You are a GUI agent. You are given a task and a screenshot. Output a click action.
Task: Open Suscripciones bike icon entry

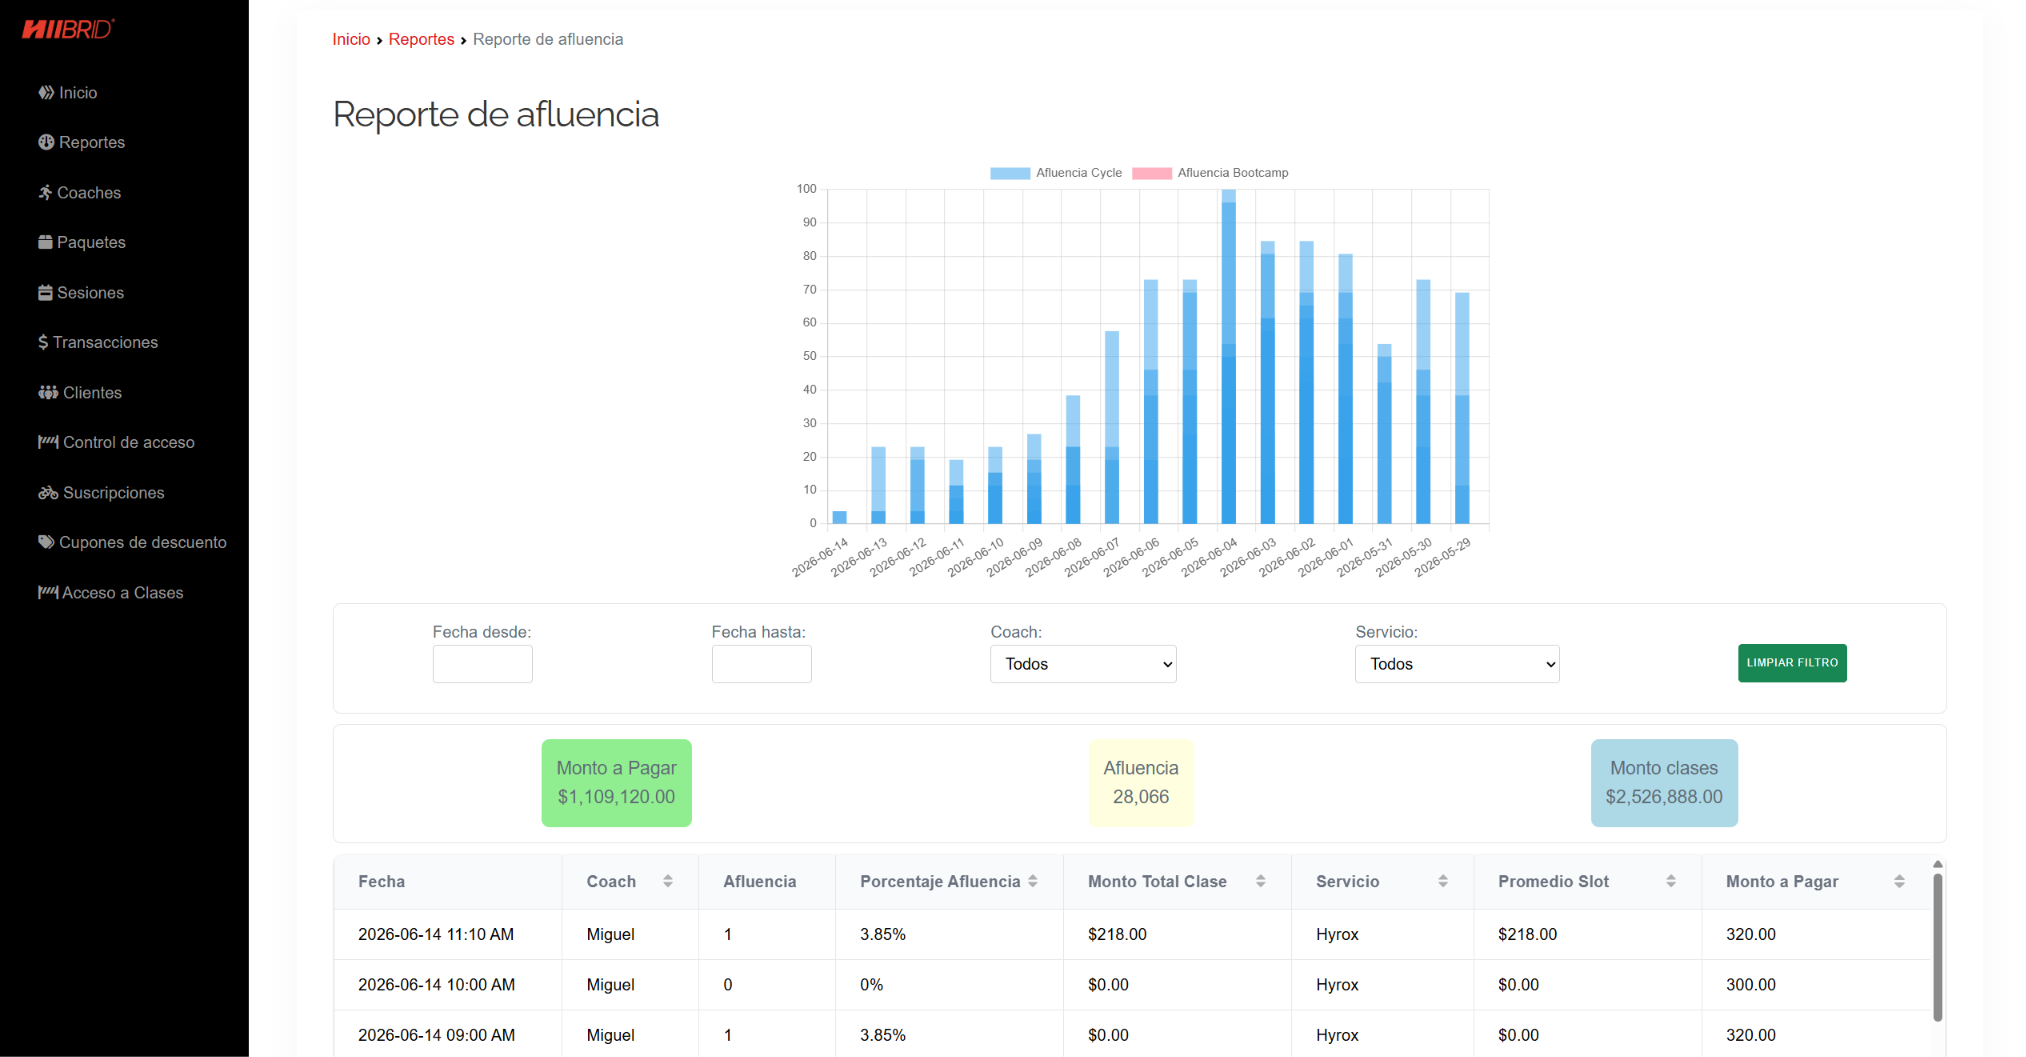tap(101, 492)
